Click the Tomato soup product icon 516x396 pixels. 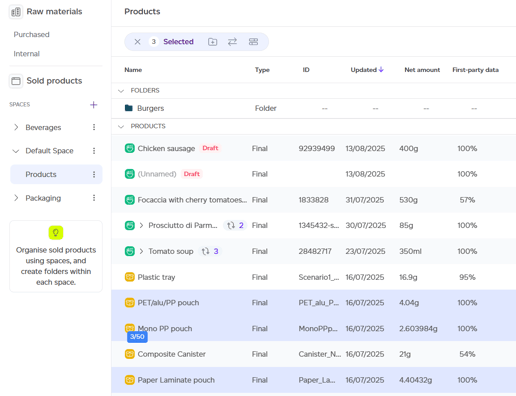[130, 251]
